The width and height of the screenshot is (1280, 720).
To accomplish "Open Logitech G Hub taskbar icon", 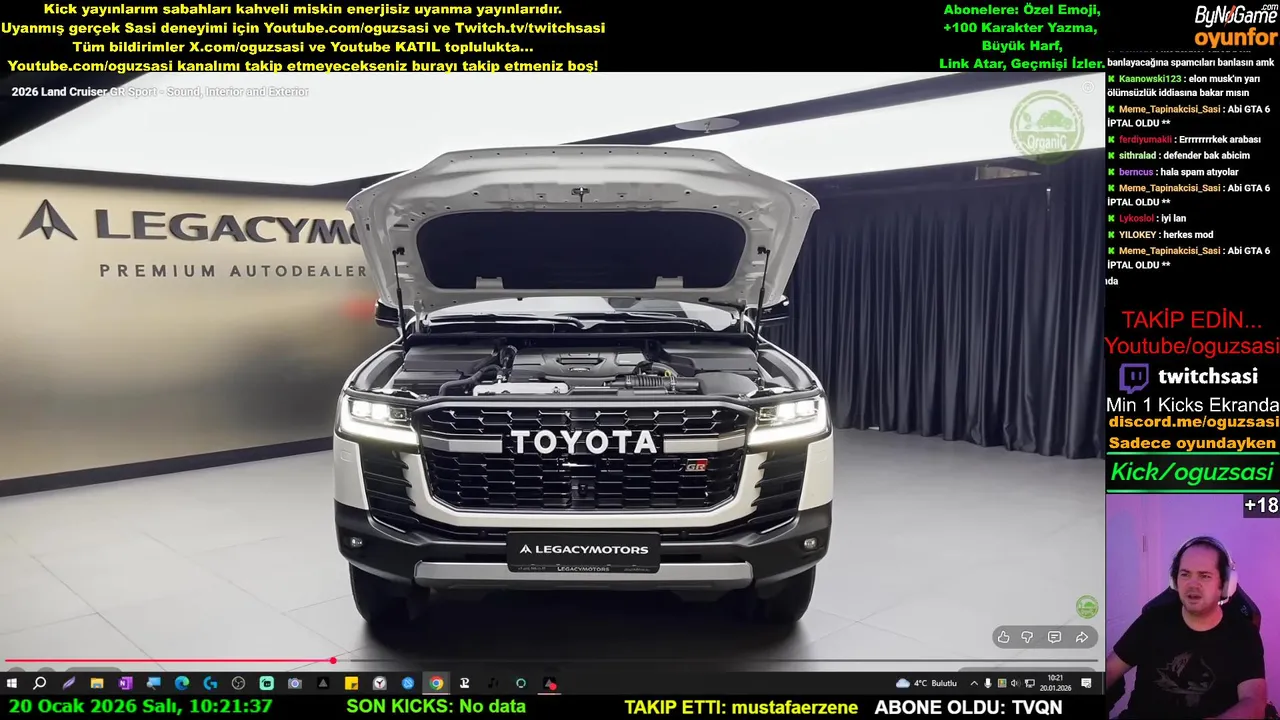I will click(x=210, y=684).
